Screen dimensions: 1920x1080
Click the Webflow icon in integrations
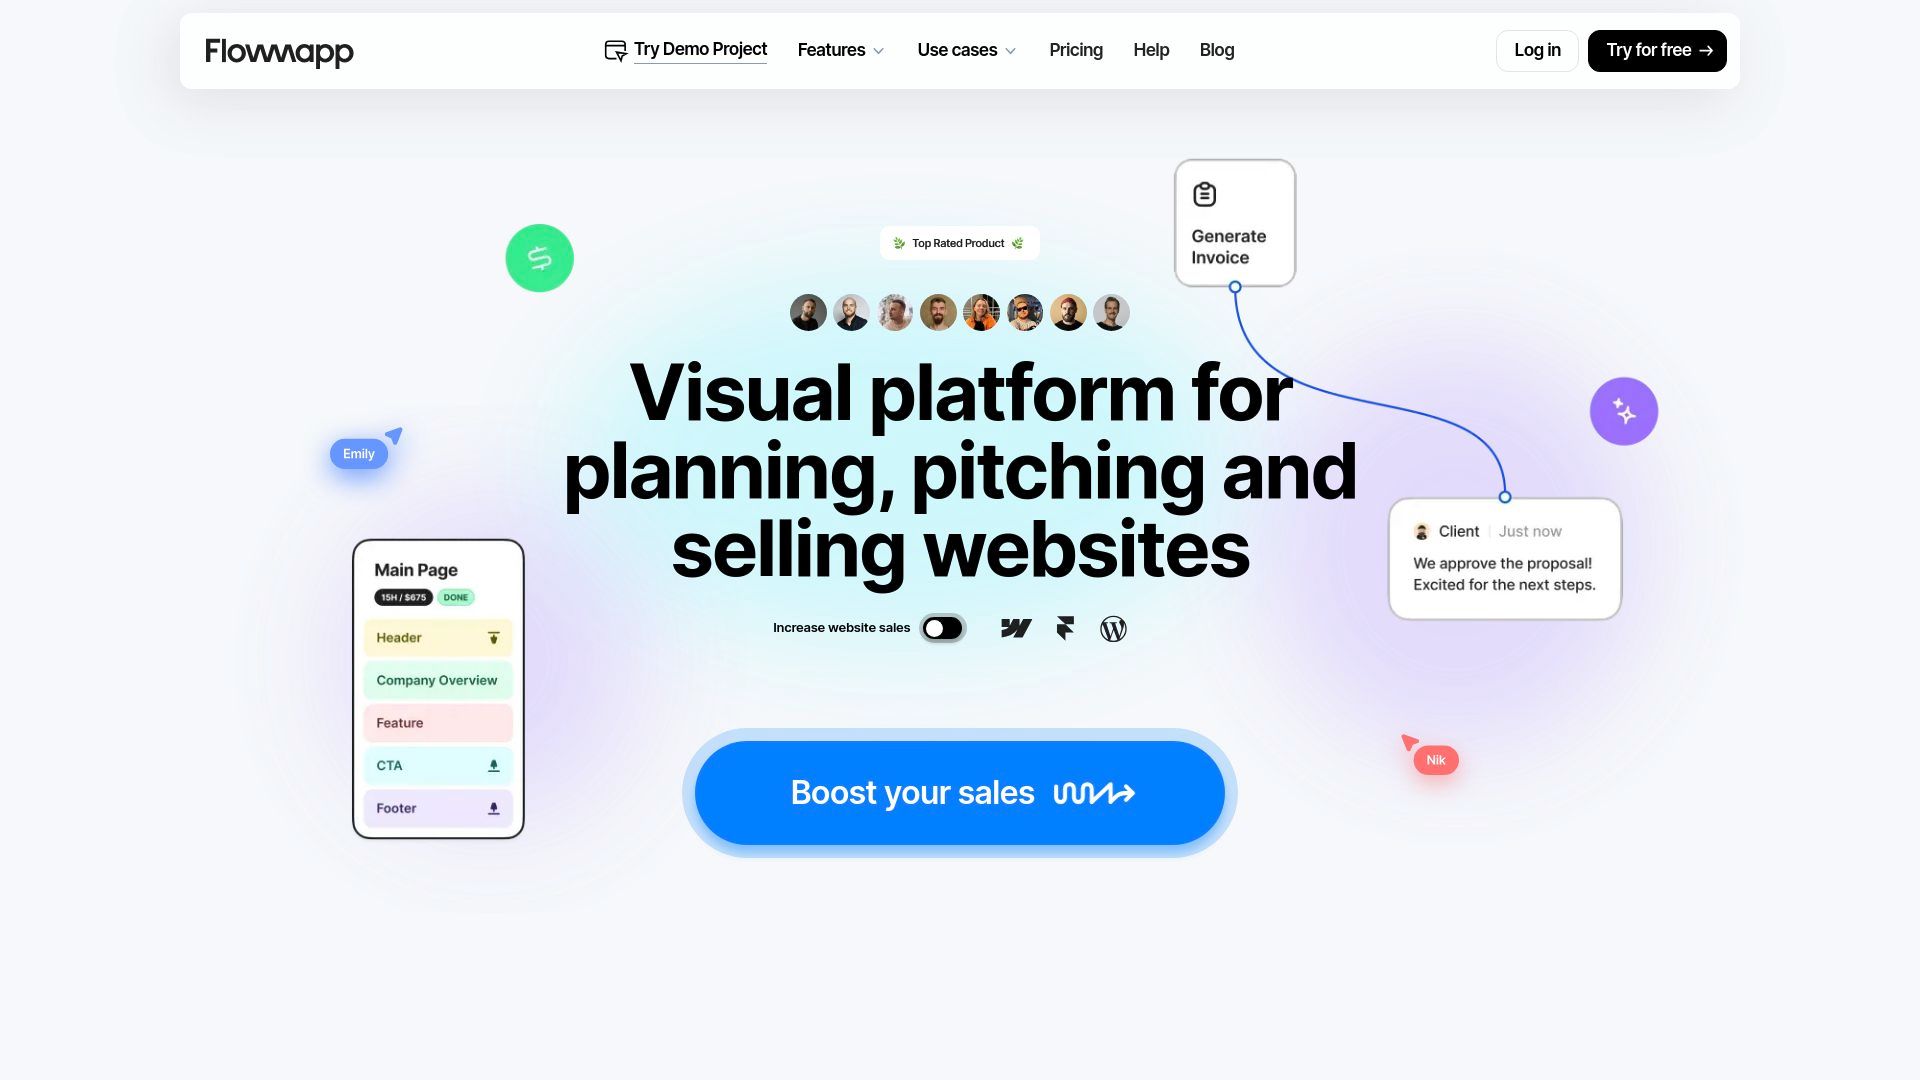coord(1015,628)
